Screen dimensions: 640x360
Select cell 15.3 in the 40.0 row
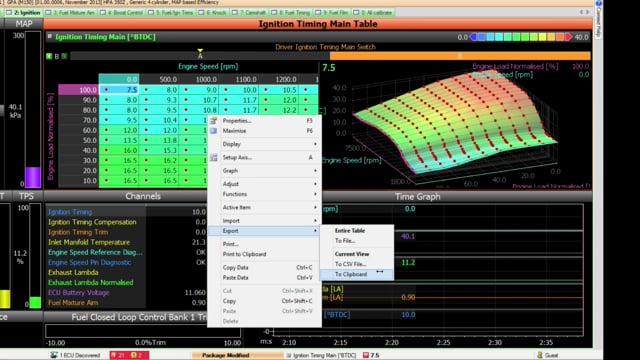pos(159,151)
